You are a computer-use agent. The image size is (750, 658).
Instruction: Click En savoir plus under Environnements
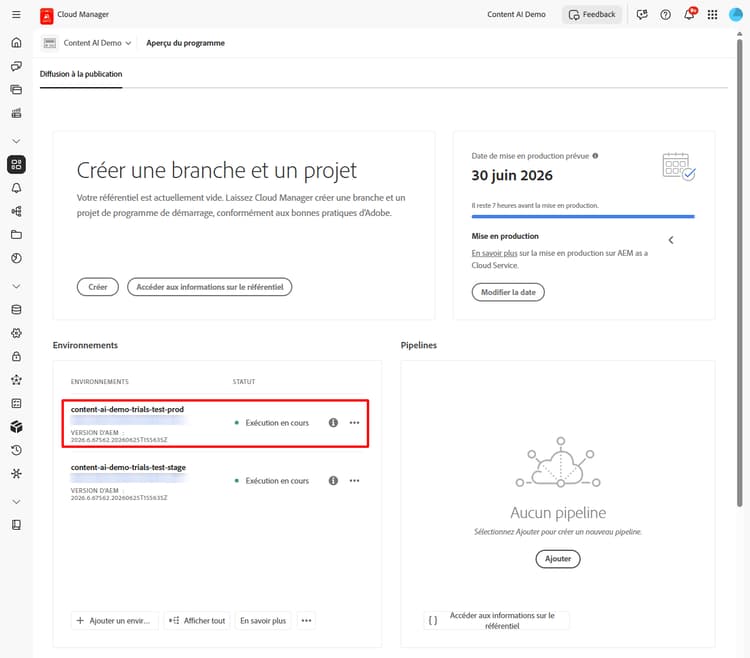[x=263, y=621]
